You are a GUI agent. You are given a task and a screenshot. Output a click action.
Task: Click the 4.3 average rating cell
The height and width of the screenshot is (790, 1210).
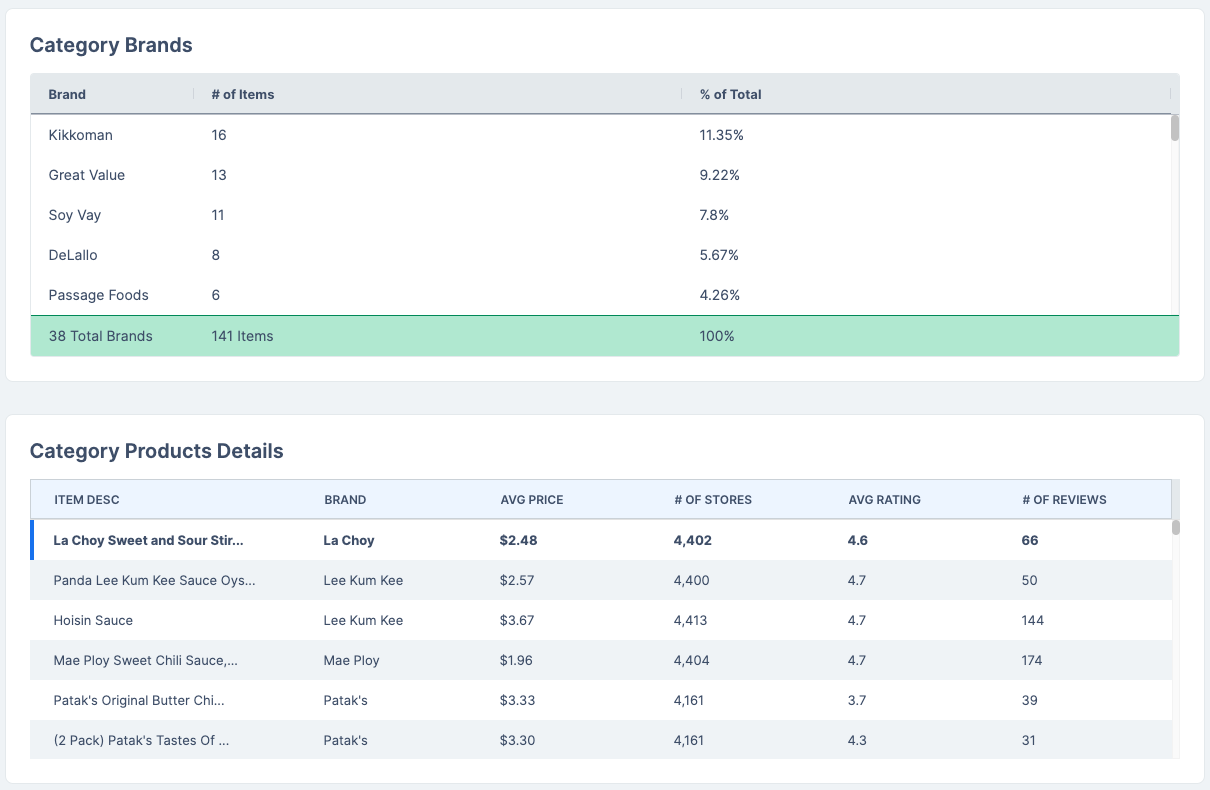(857, 740)
